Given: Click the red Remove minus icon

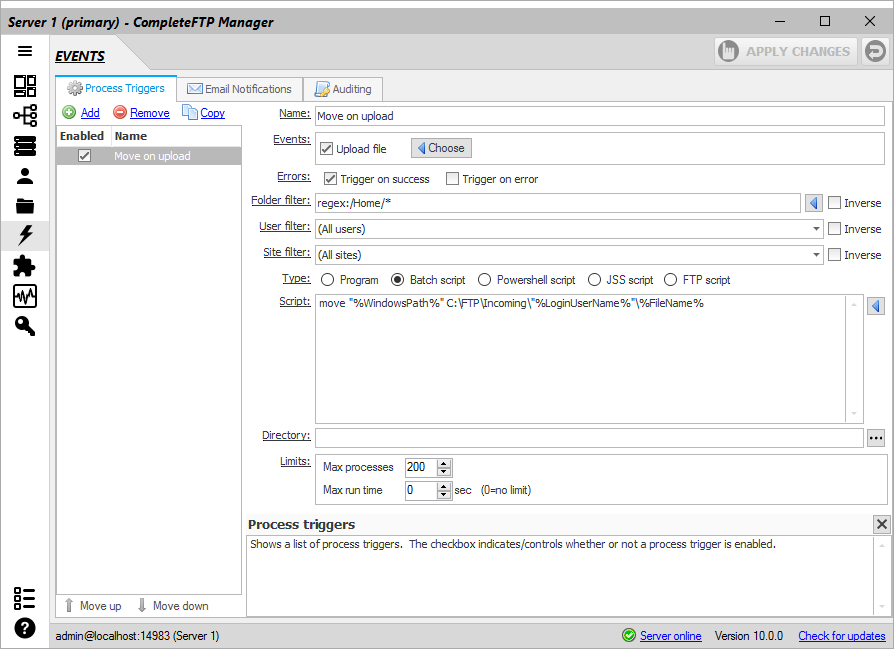Looking at the screenshot, I should (x=120, y=112).
